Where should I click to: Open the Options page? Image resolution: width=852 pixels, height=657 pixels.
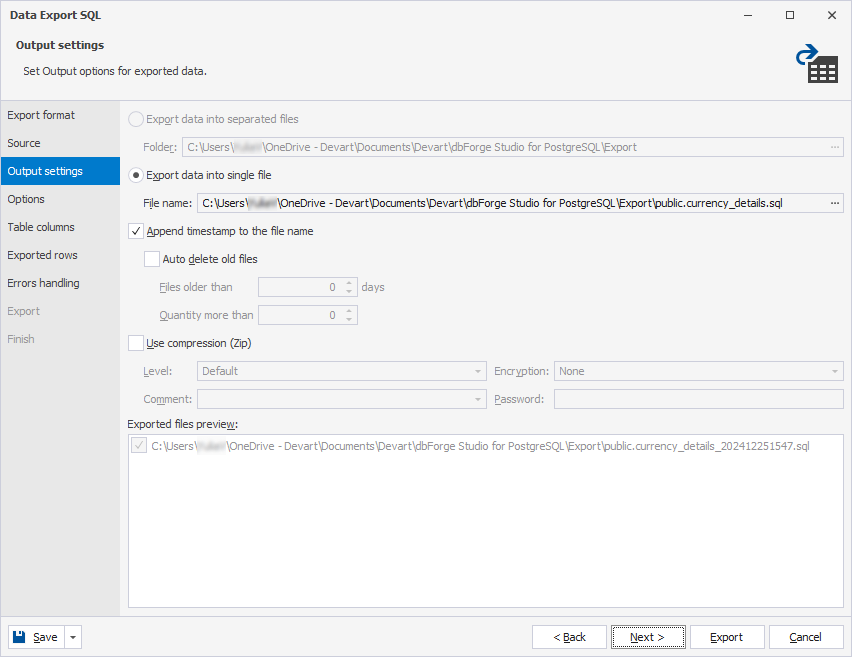pyautogui.click(x=60, y=199)
